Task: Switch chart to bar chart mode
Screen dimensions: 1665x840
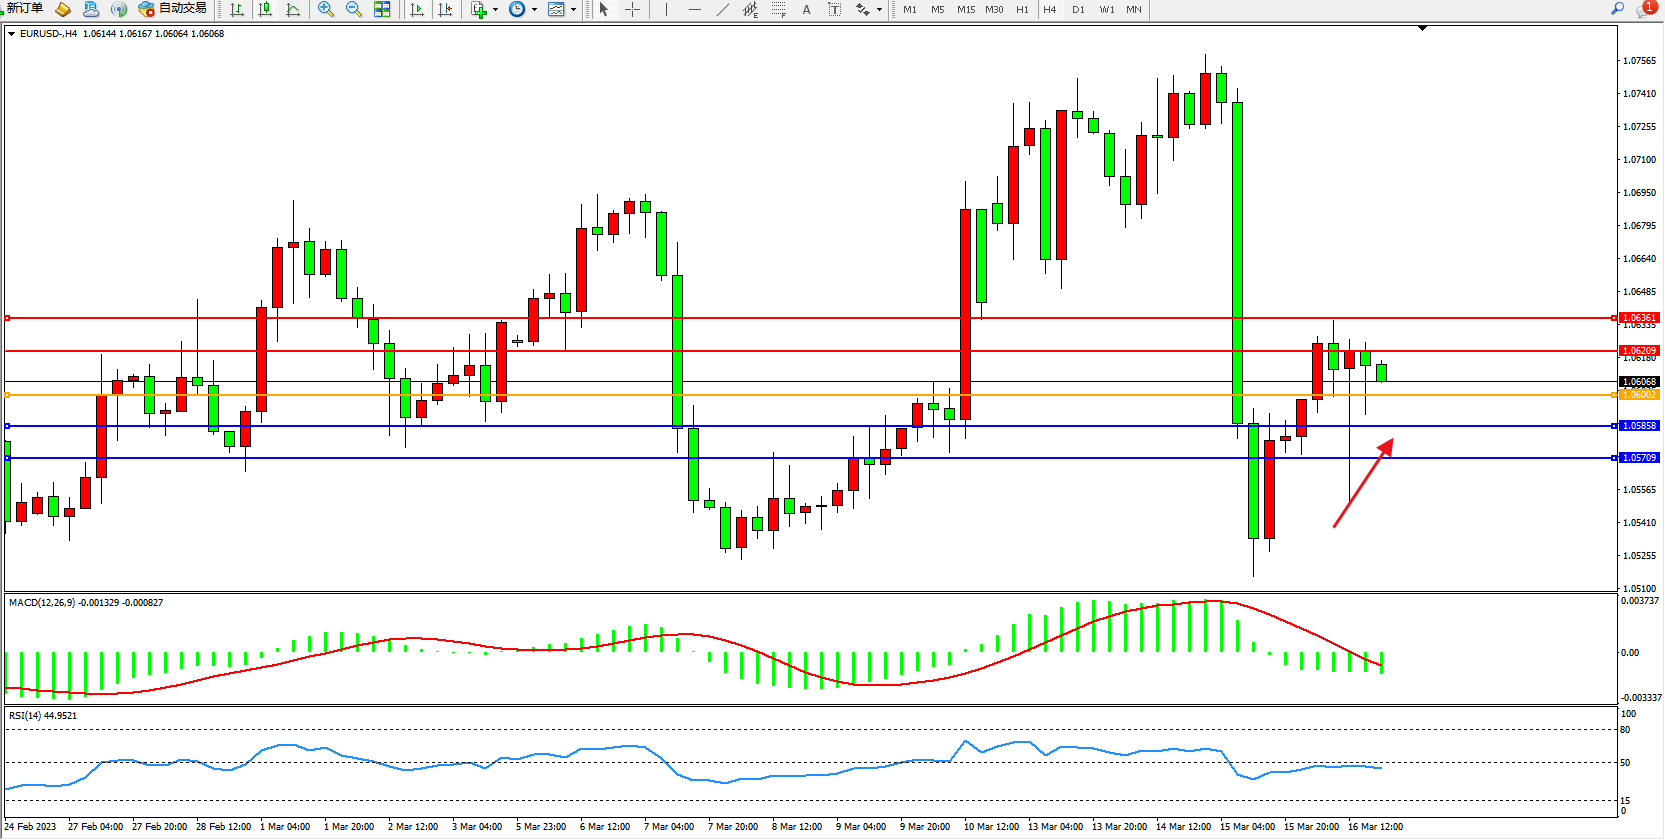Action: 237,9
